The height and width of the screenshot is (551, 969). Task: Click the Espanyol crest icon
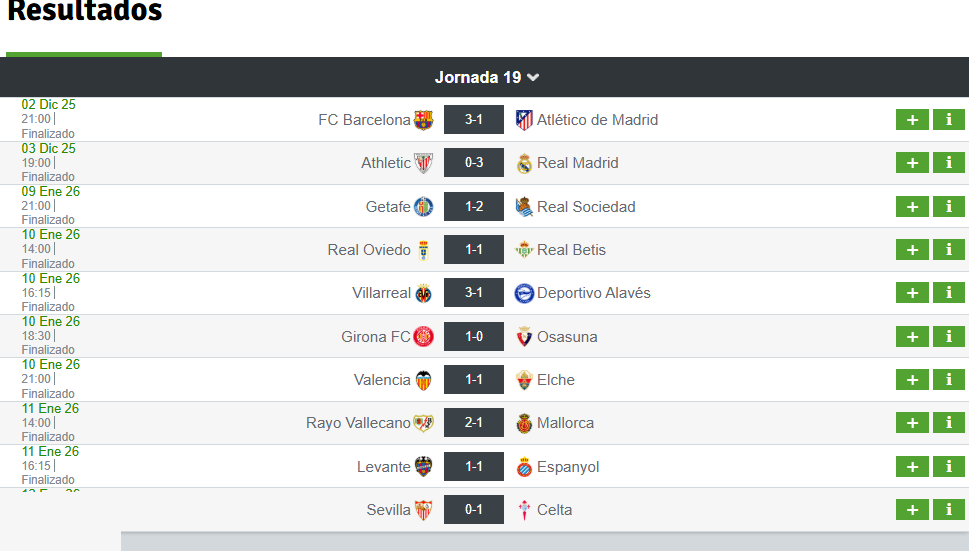pyautogui.click(x=524, y=467)
